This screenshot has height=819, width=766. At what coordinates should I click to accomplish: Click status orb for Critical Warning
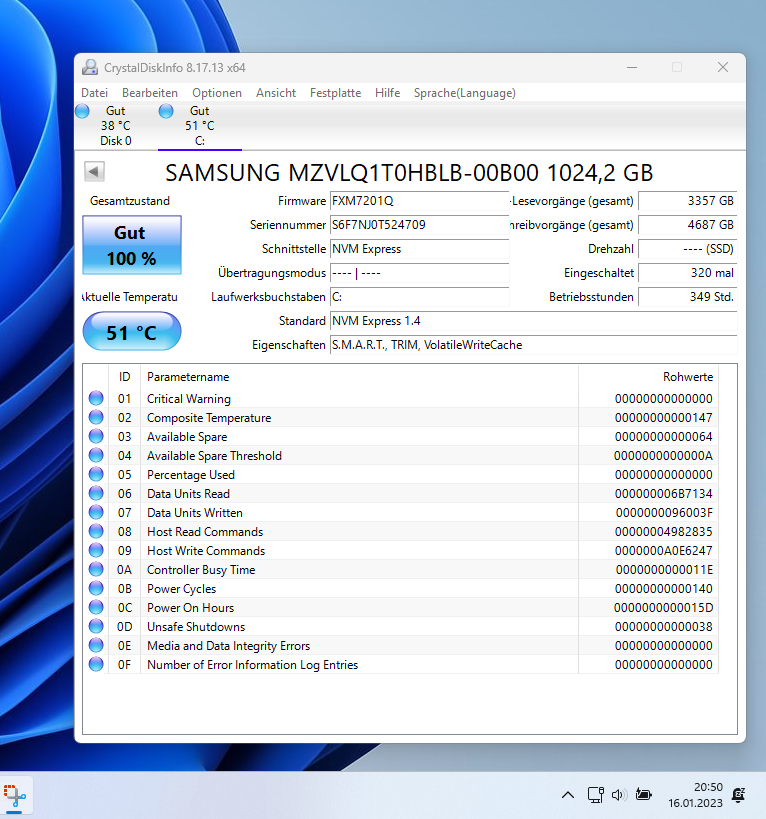pyautogui.click(x=96, y=398)
